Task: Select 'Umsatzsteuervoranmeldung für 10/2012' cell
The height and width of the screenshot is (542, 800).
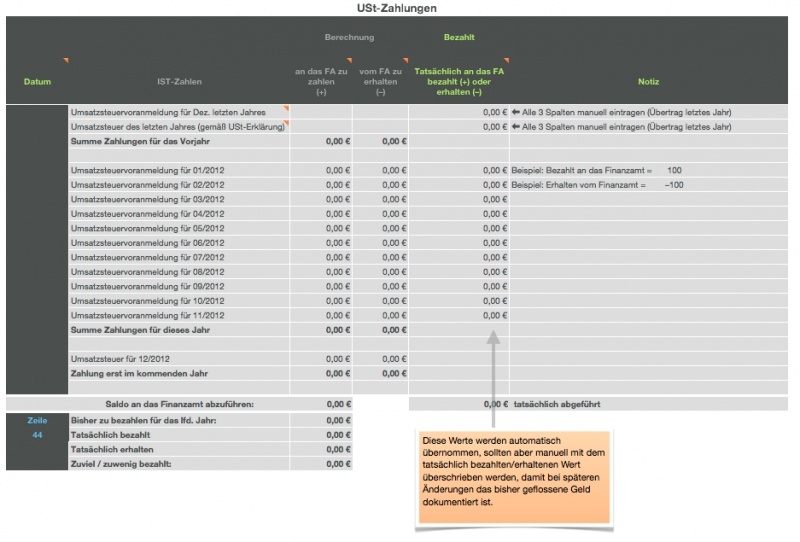Action: click(179, 301)
